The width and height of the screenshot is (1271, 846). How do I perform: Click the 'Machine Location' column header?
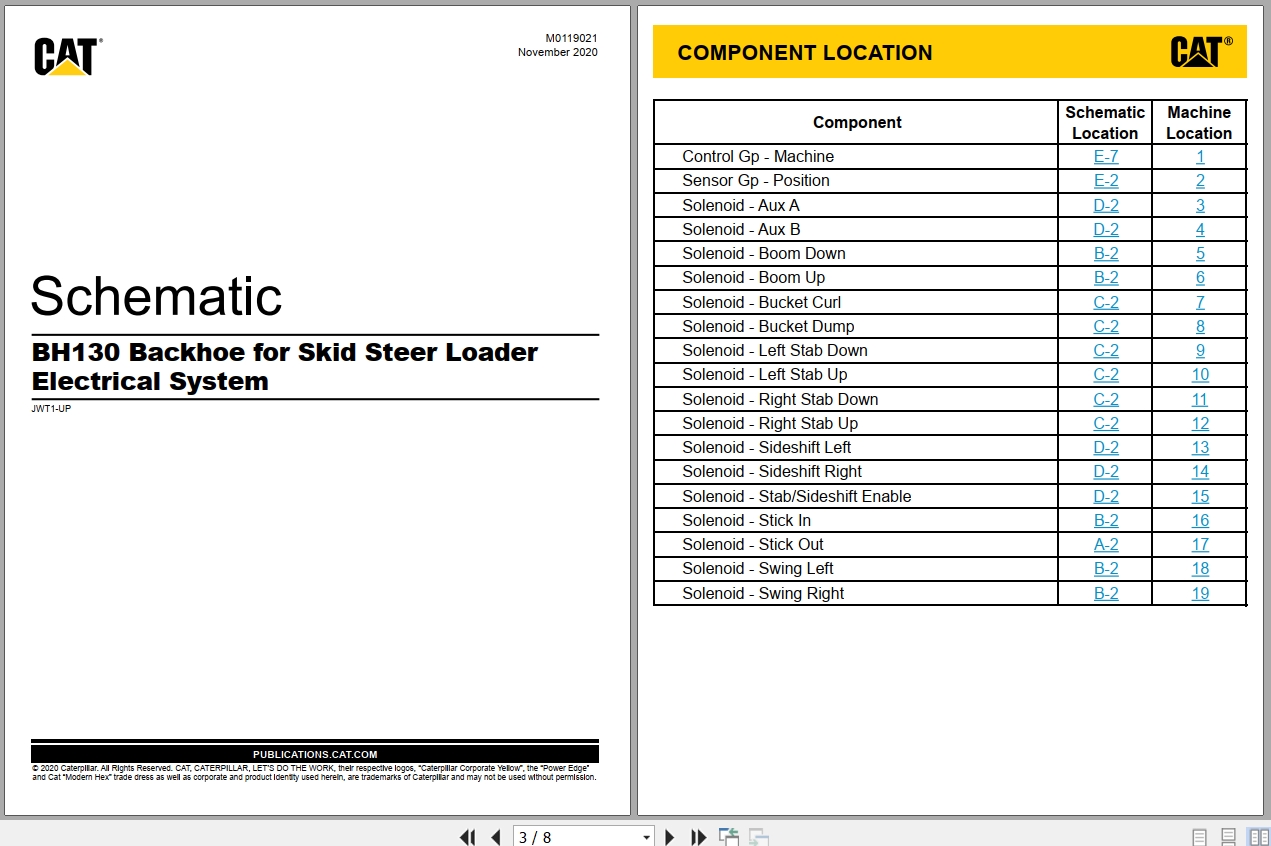click(1199, 122)
